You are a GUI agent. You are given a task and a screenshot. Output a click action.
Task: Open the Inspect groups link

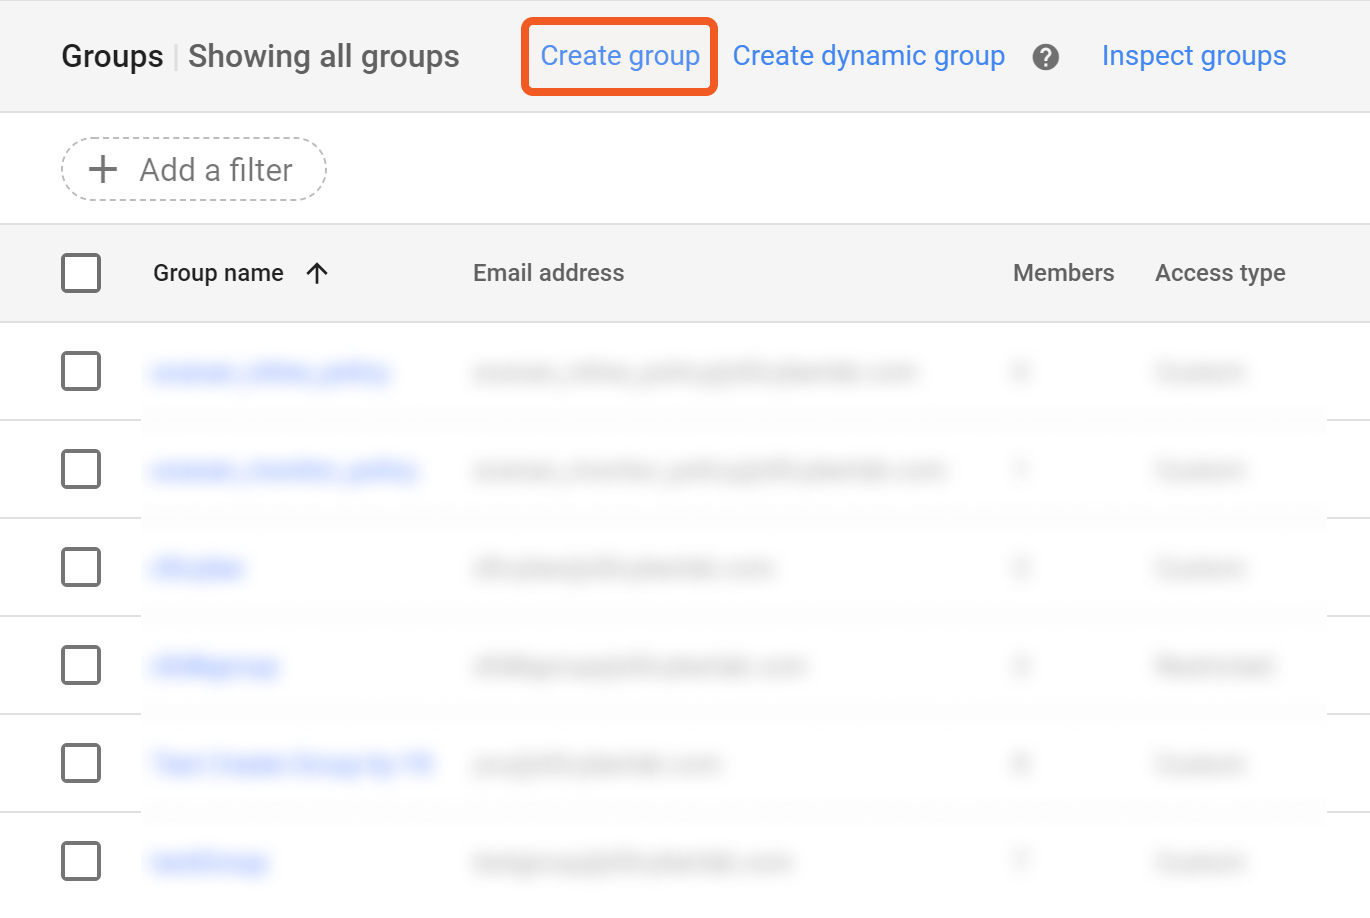point(1193,56)
